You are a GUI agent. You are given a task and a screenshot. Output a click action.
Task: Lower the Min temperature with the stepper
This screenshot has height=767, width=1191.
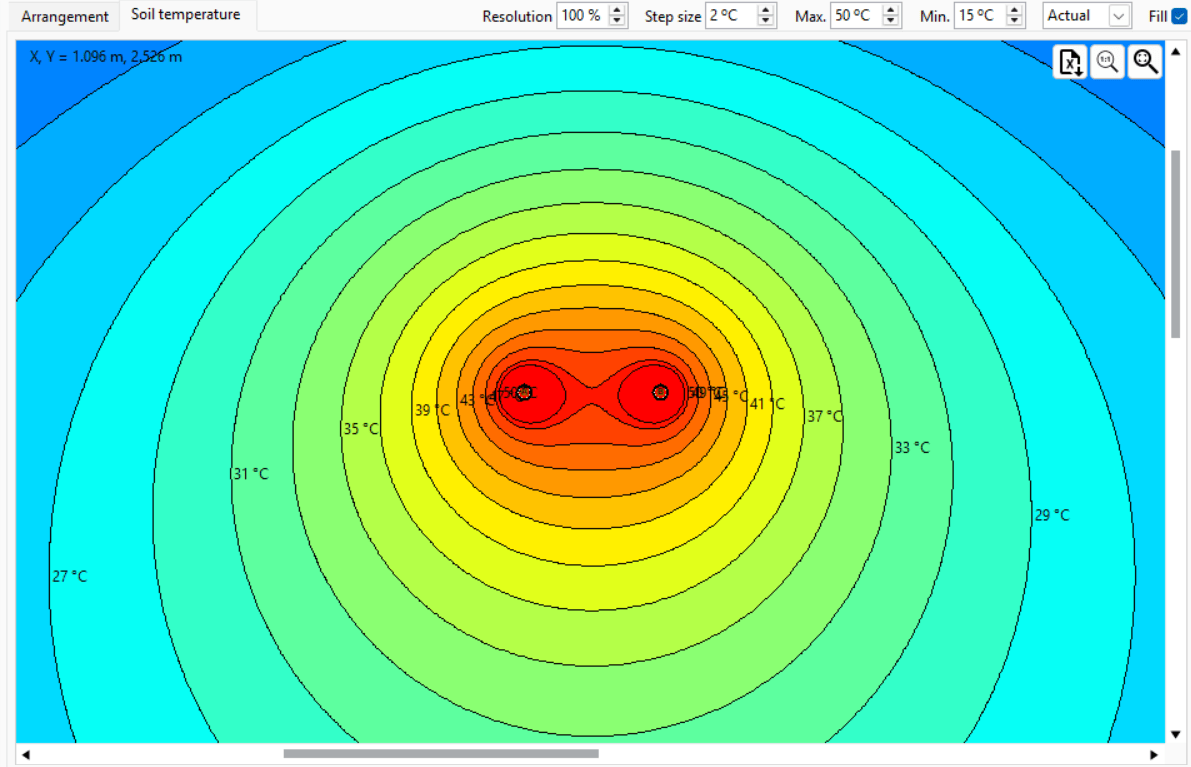1014,21
